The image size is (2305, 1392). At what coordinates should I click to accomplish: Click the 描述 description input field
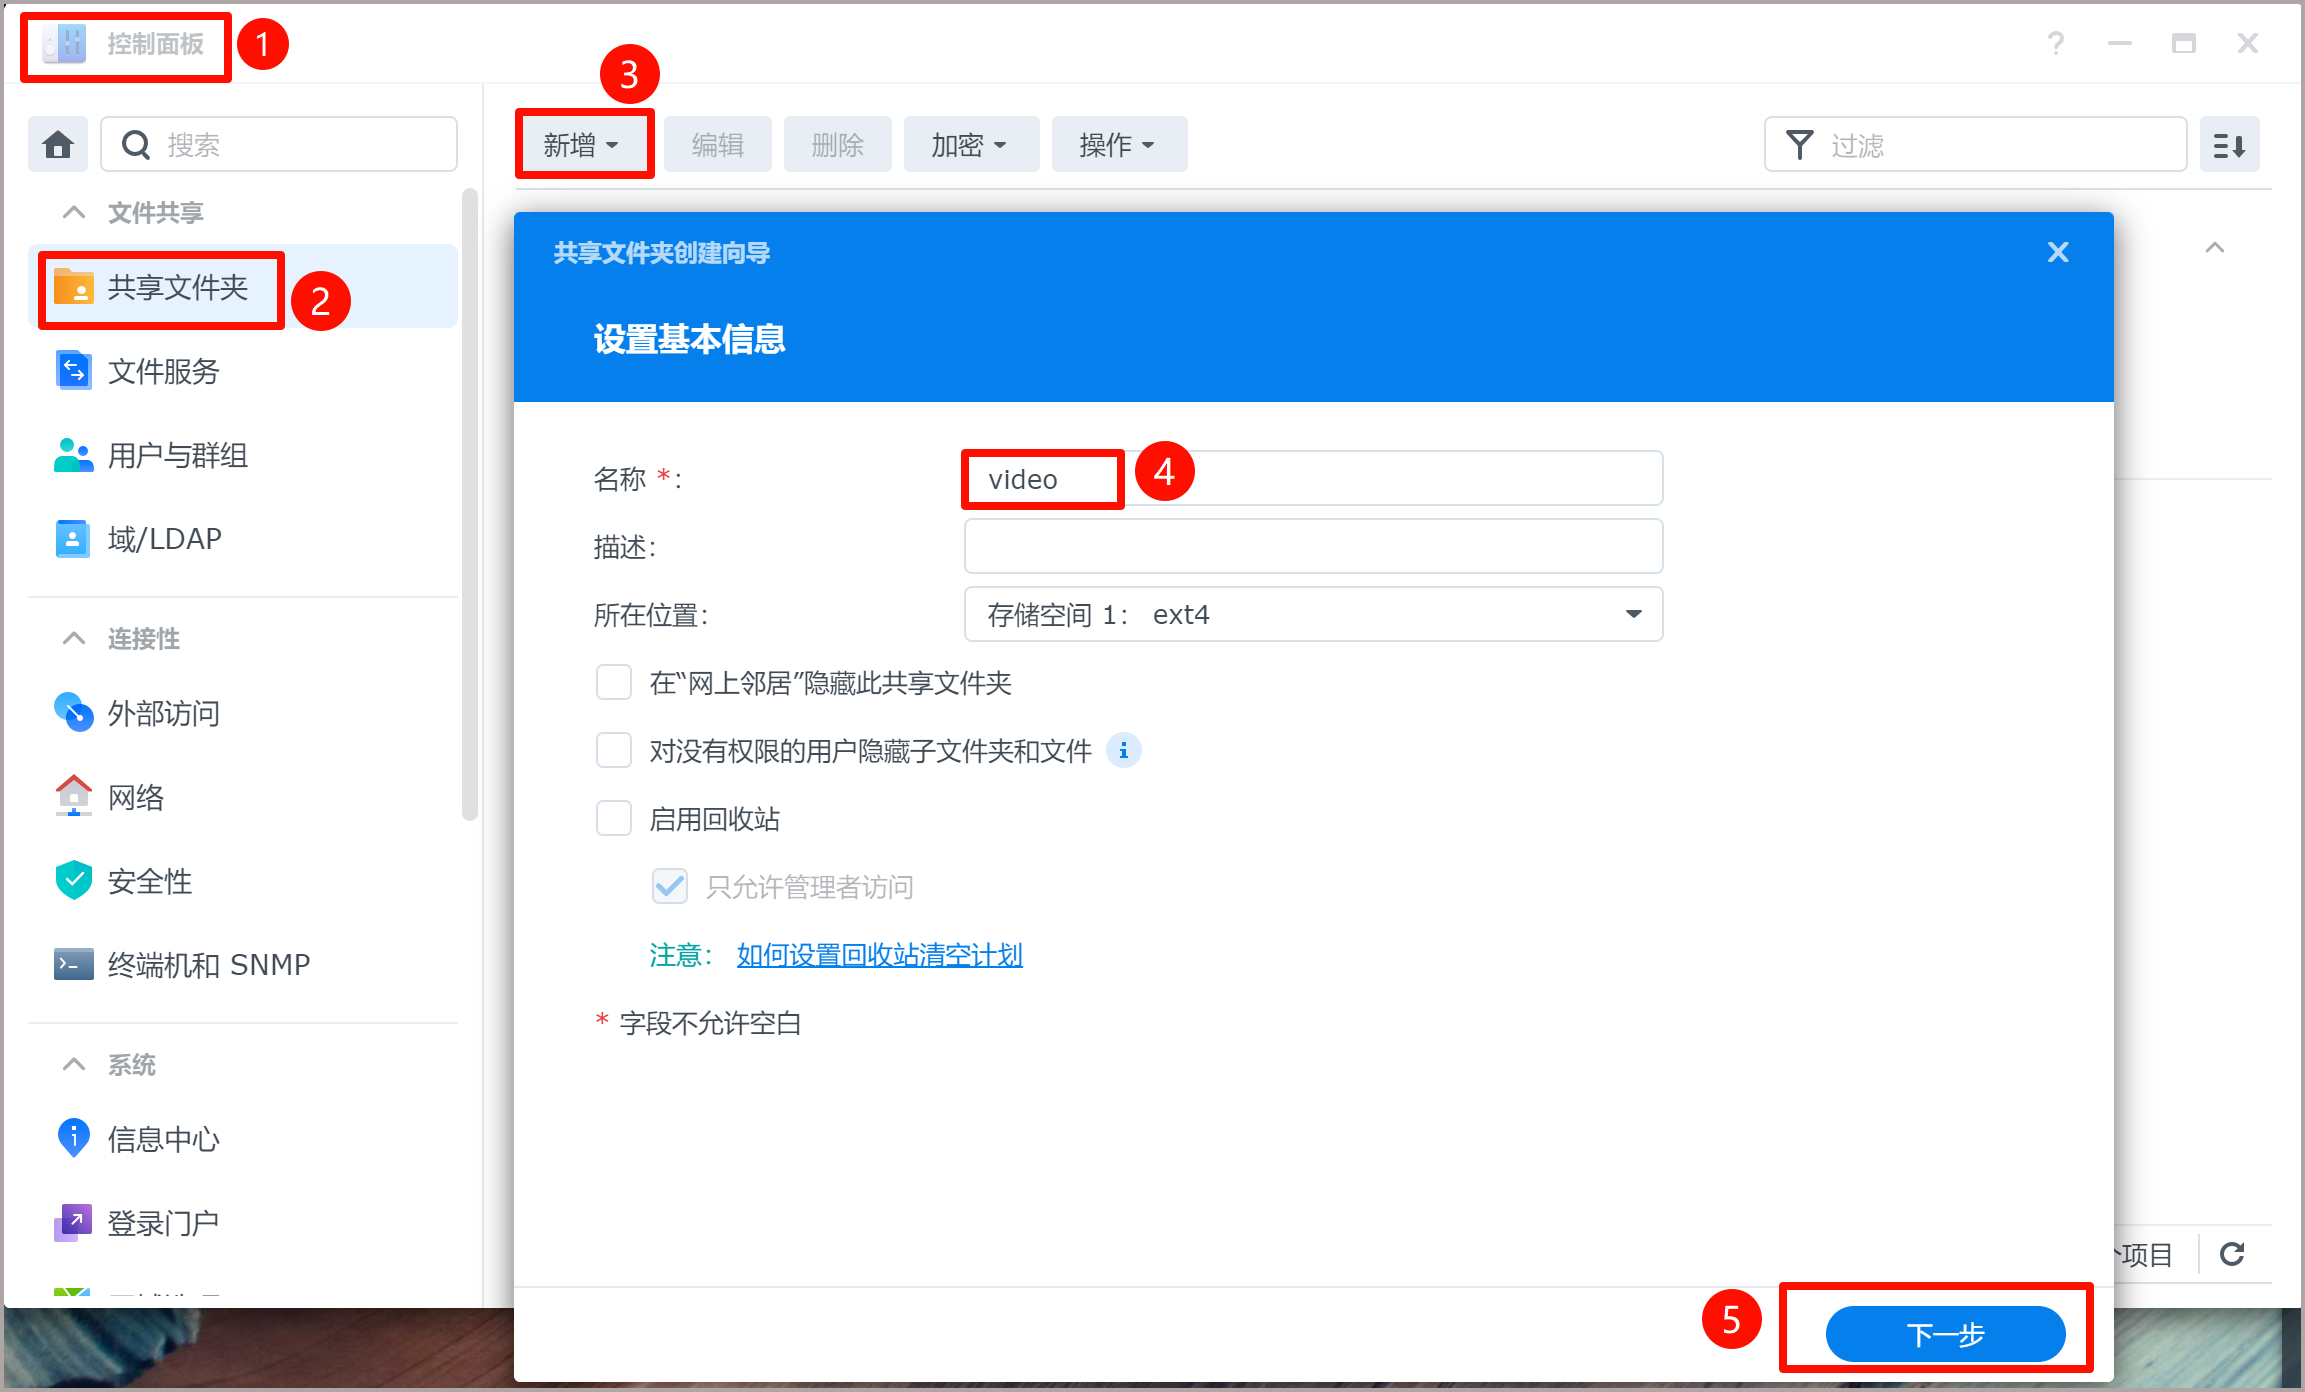tap(1312, 546)
